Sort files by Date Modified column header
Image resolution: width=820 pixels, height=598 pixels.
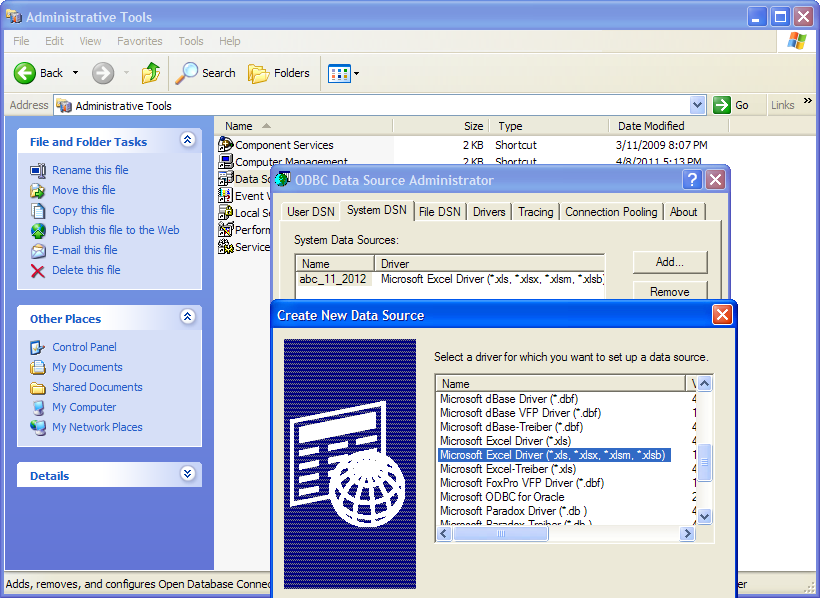tap(668, 126)
